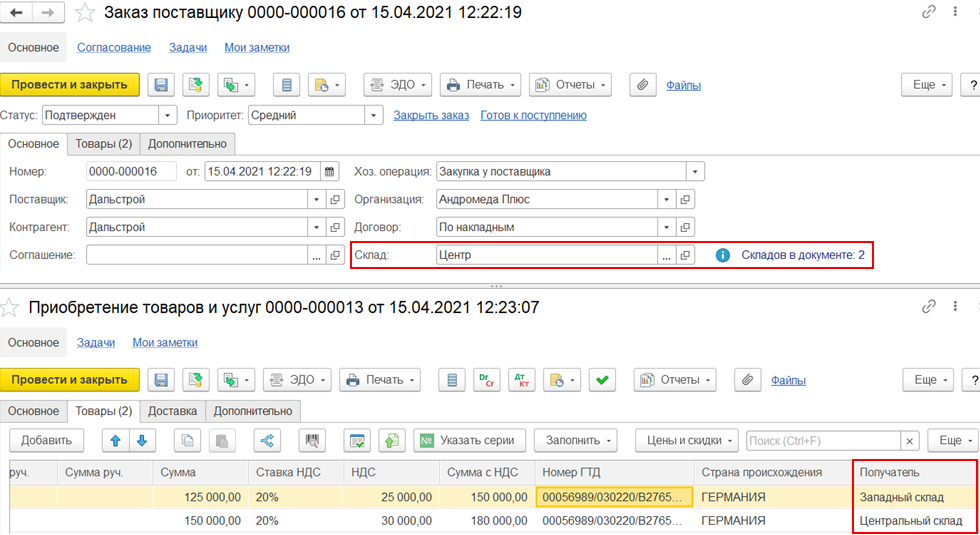Open Отчеты menu in supplier order toolbar
The width and height of the screenshot is (980, 535).
coord(571,85)
